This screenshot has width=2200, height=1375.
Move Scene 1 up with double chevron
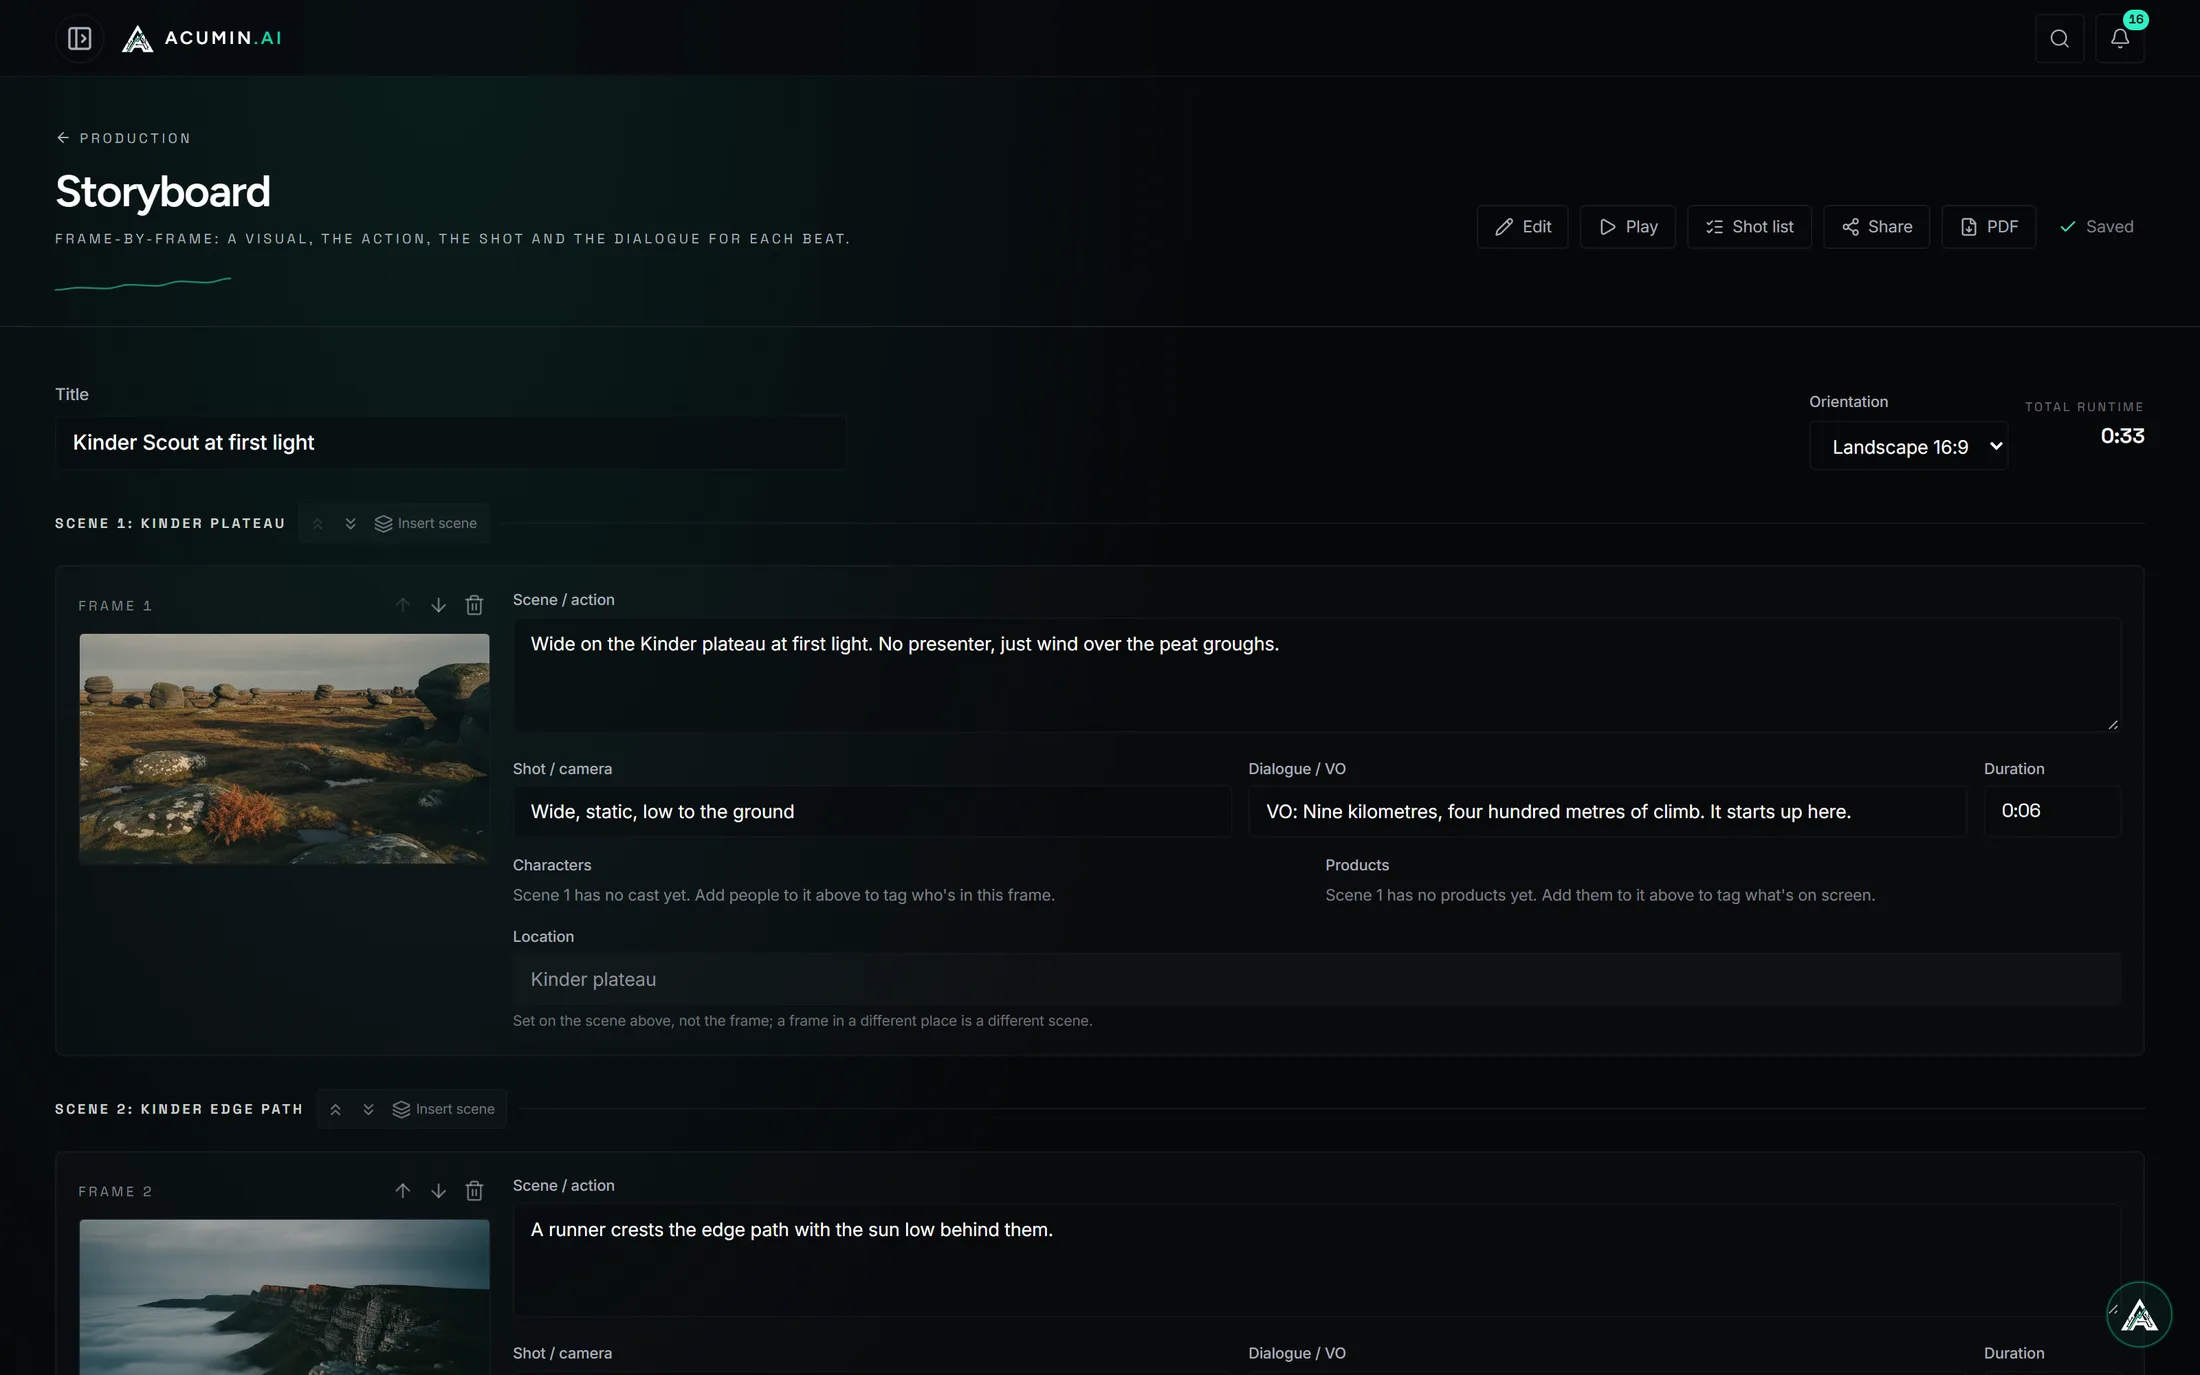pyautogui.click(x=317, y=524)
